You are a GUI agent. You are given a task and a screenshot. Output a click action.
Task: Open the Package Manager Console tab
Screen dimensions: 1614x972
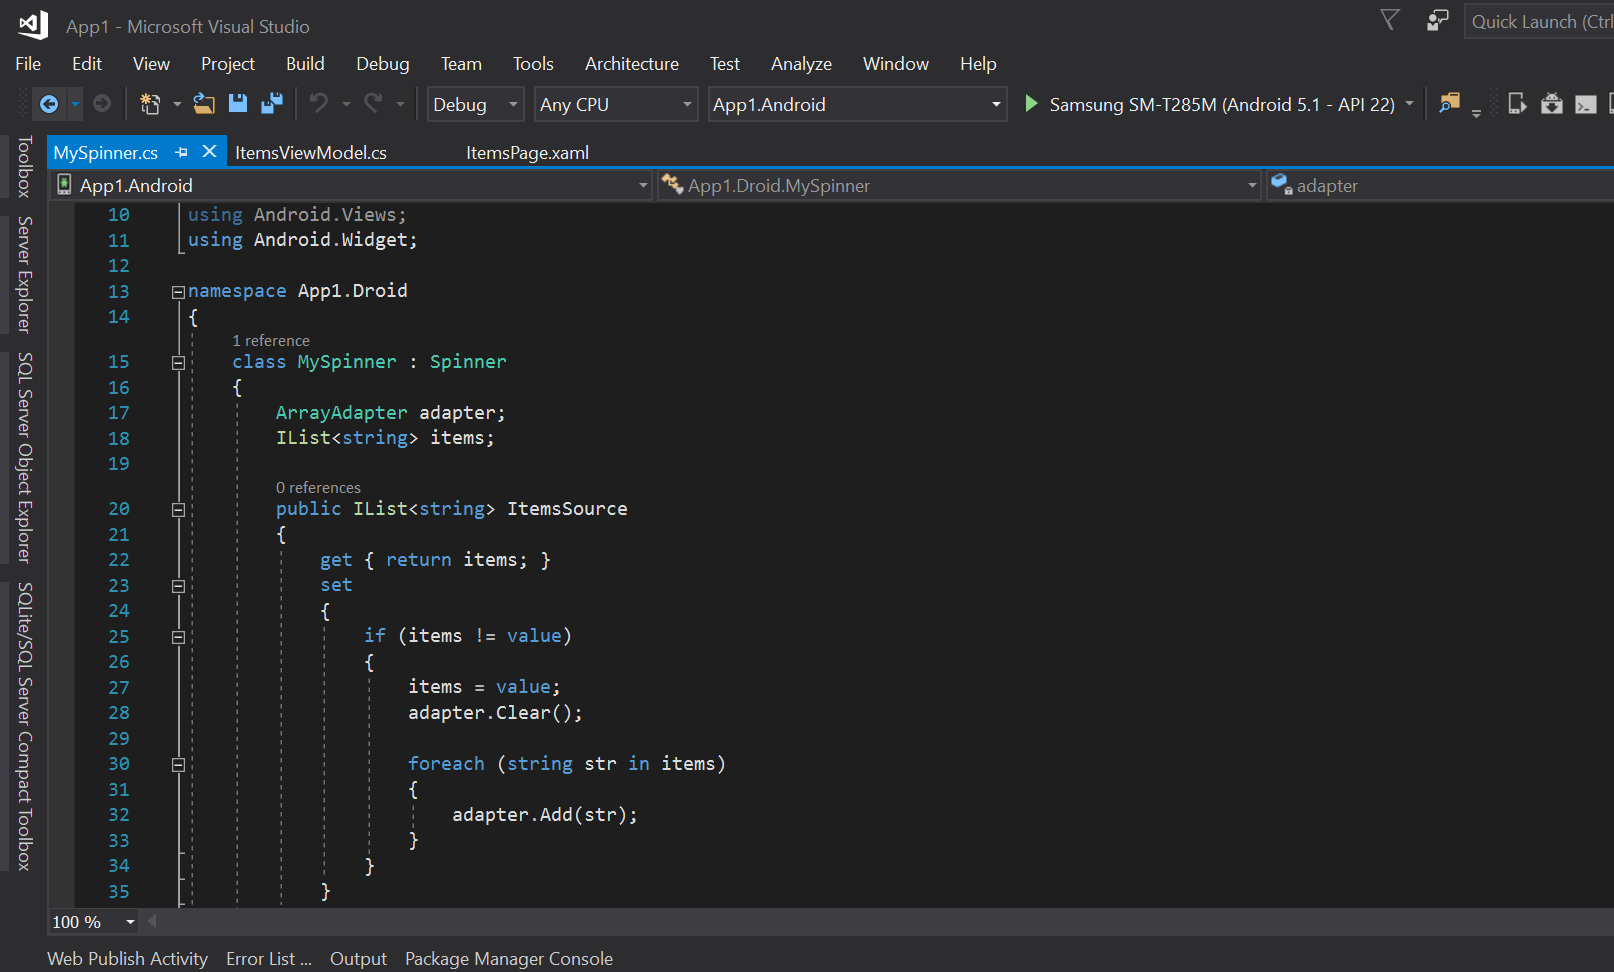[x=509, y=958]
